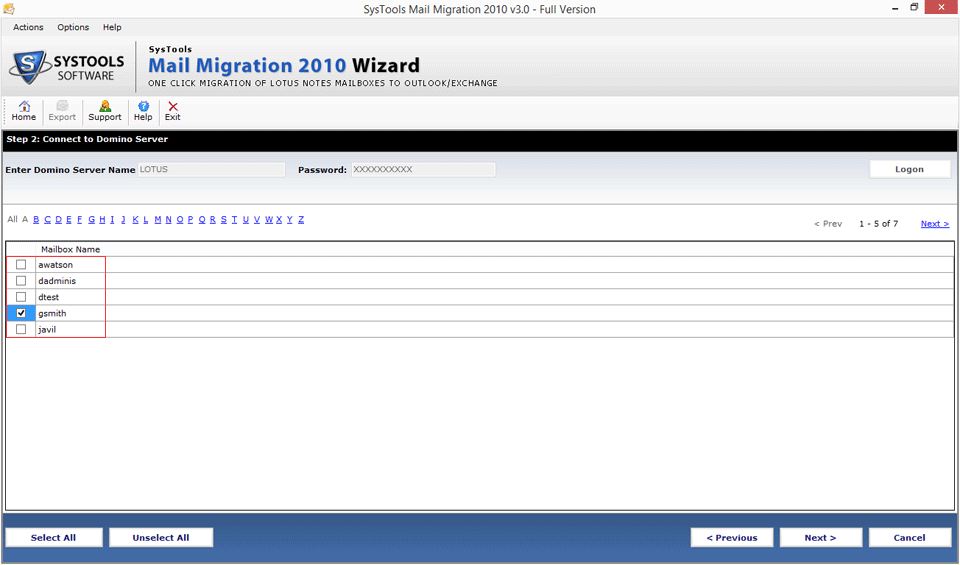
Task: Open the Help menu in menu bar
Action: pyautogui.click(x=112, y=27)
